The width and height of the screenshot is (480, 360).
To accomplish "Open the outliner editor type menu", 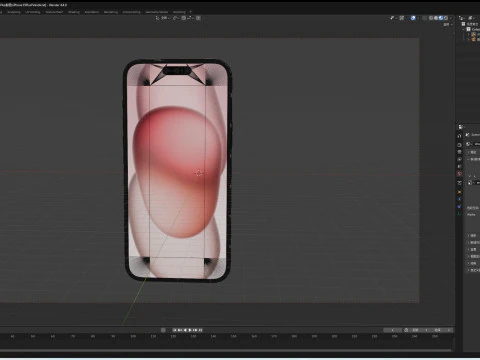I will pyautogui.click(x=462, y=18).
